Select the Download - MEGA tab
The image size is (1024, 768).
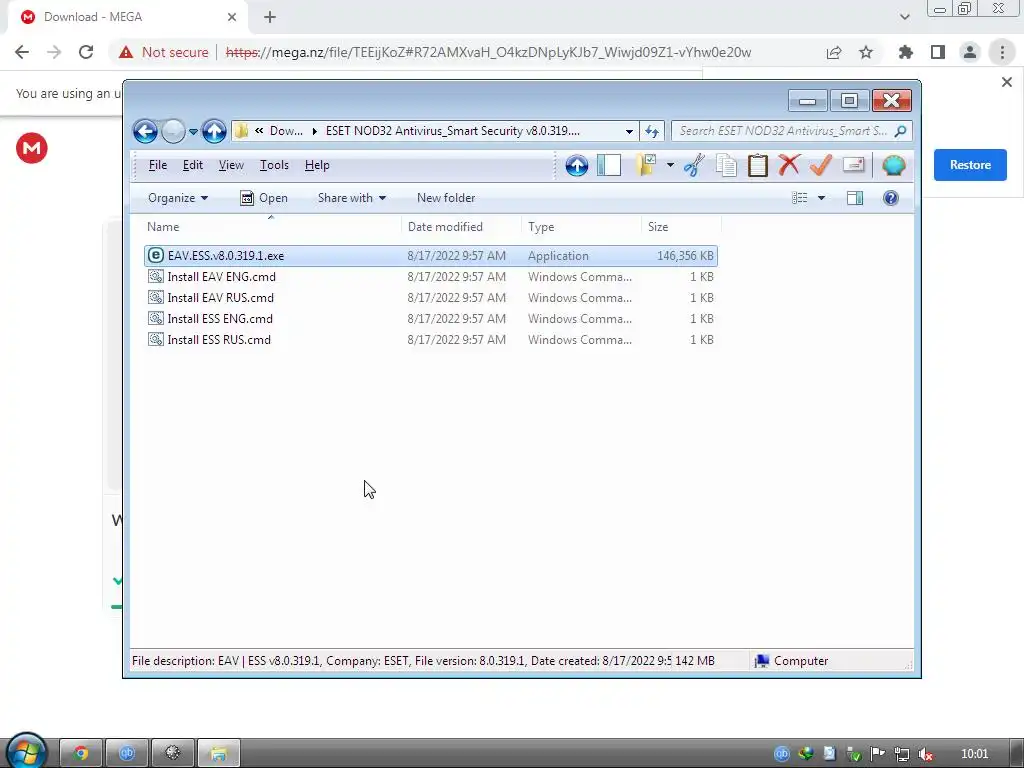point(128,18)
